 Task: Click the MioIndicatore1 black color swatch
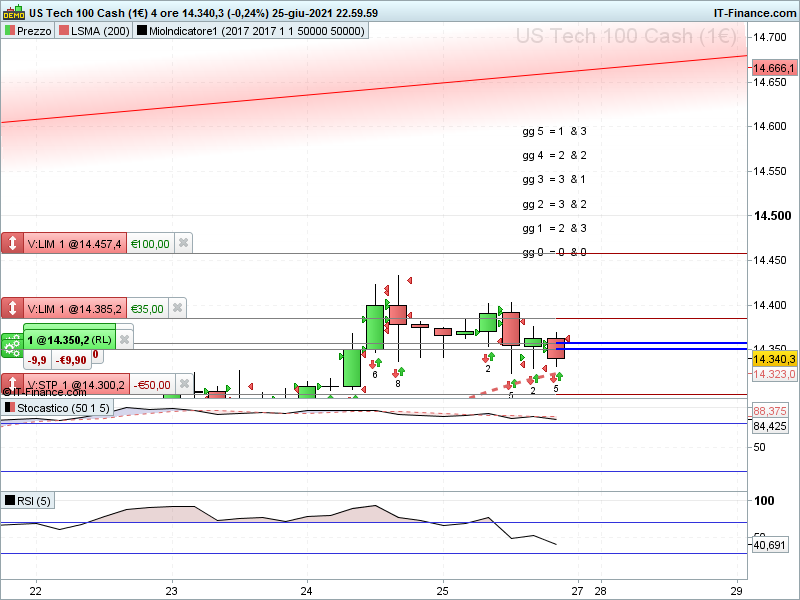tap(142, 31)
